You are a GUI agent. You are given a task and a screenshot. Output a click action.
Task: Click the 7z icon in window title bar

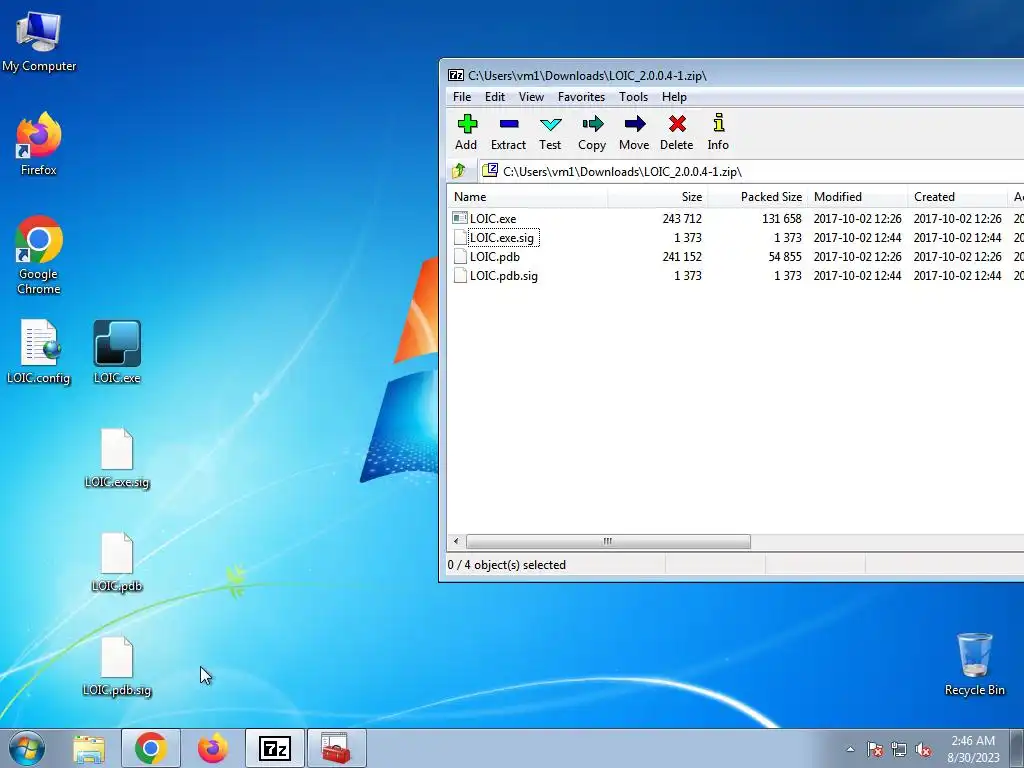pyautogui.click(x=456, y=75)
